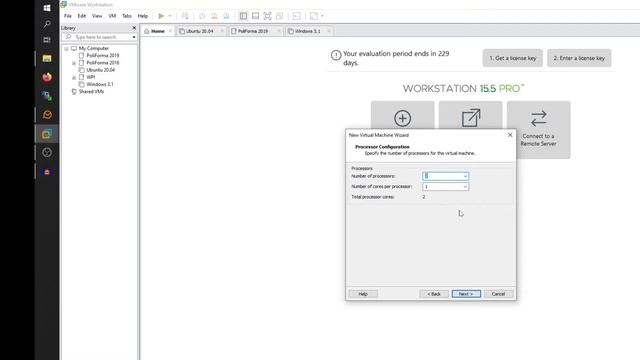Select WPI in the library tree

(90, 77)
